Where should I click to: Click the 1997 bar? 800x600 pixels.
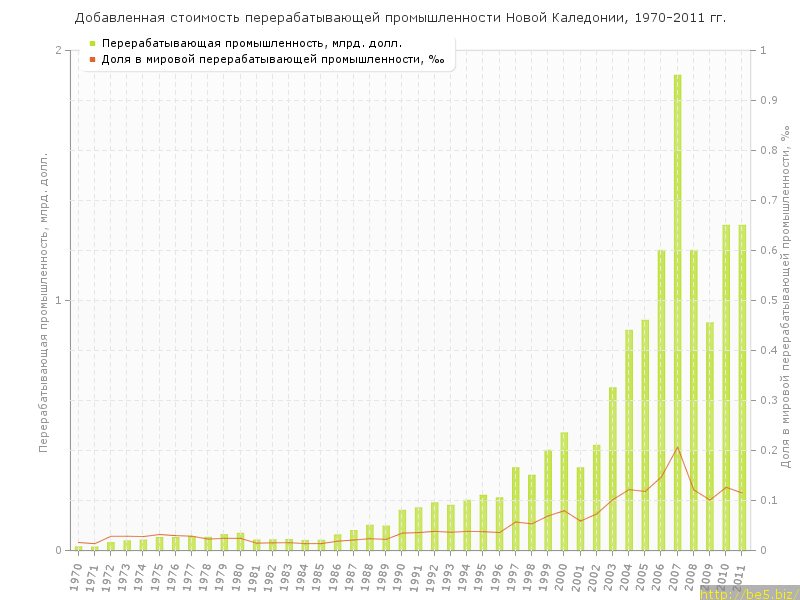515,508
